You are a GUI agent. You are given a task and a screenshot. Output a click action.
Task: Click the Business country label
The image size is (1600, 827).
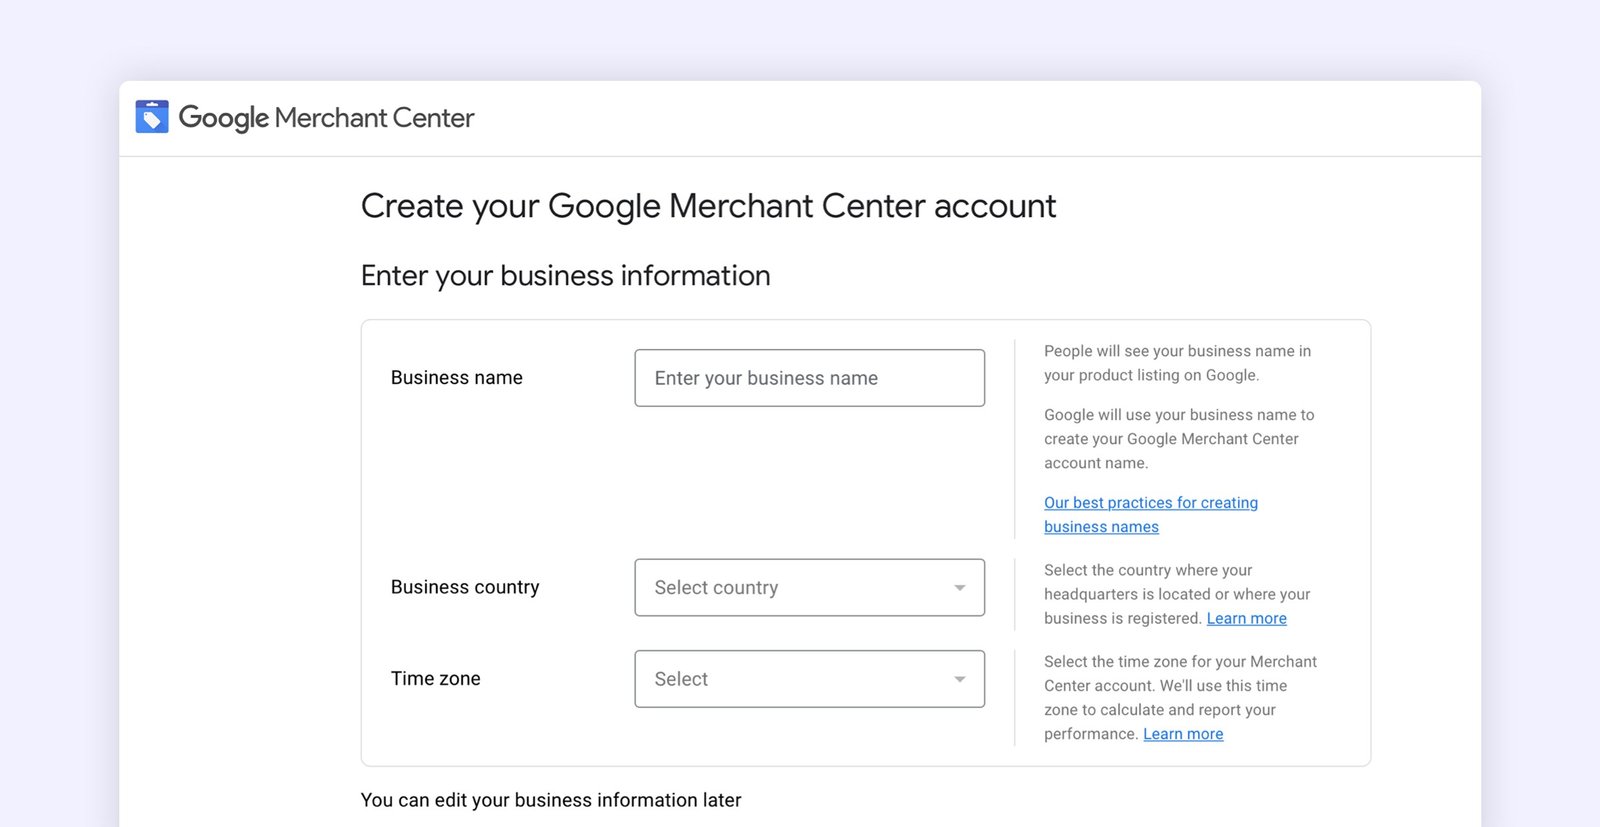tap(465, 587)
